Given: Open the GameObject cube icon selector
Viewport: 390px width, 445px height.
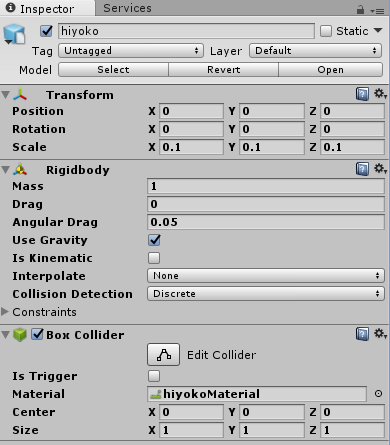Looking at the screenshot, I should (14, 34).
